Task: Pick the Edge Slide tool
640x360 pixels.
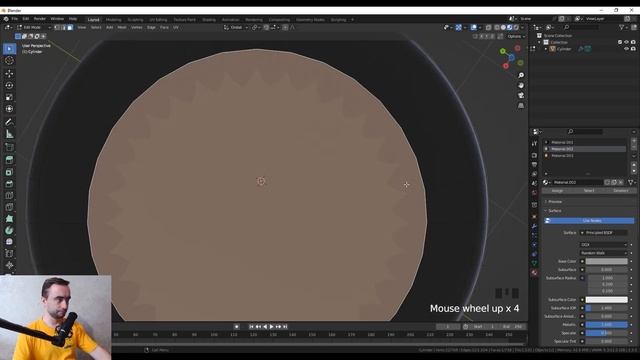Action: point(9,254)
